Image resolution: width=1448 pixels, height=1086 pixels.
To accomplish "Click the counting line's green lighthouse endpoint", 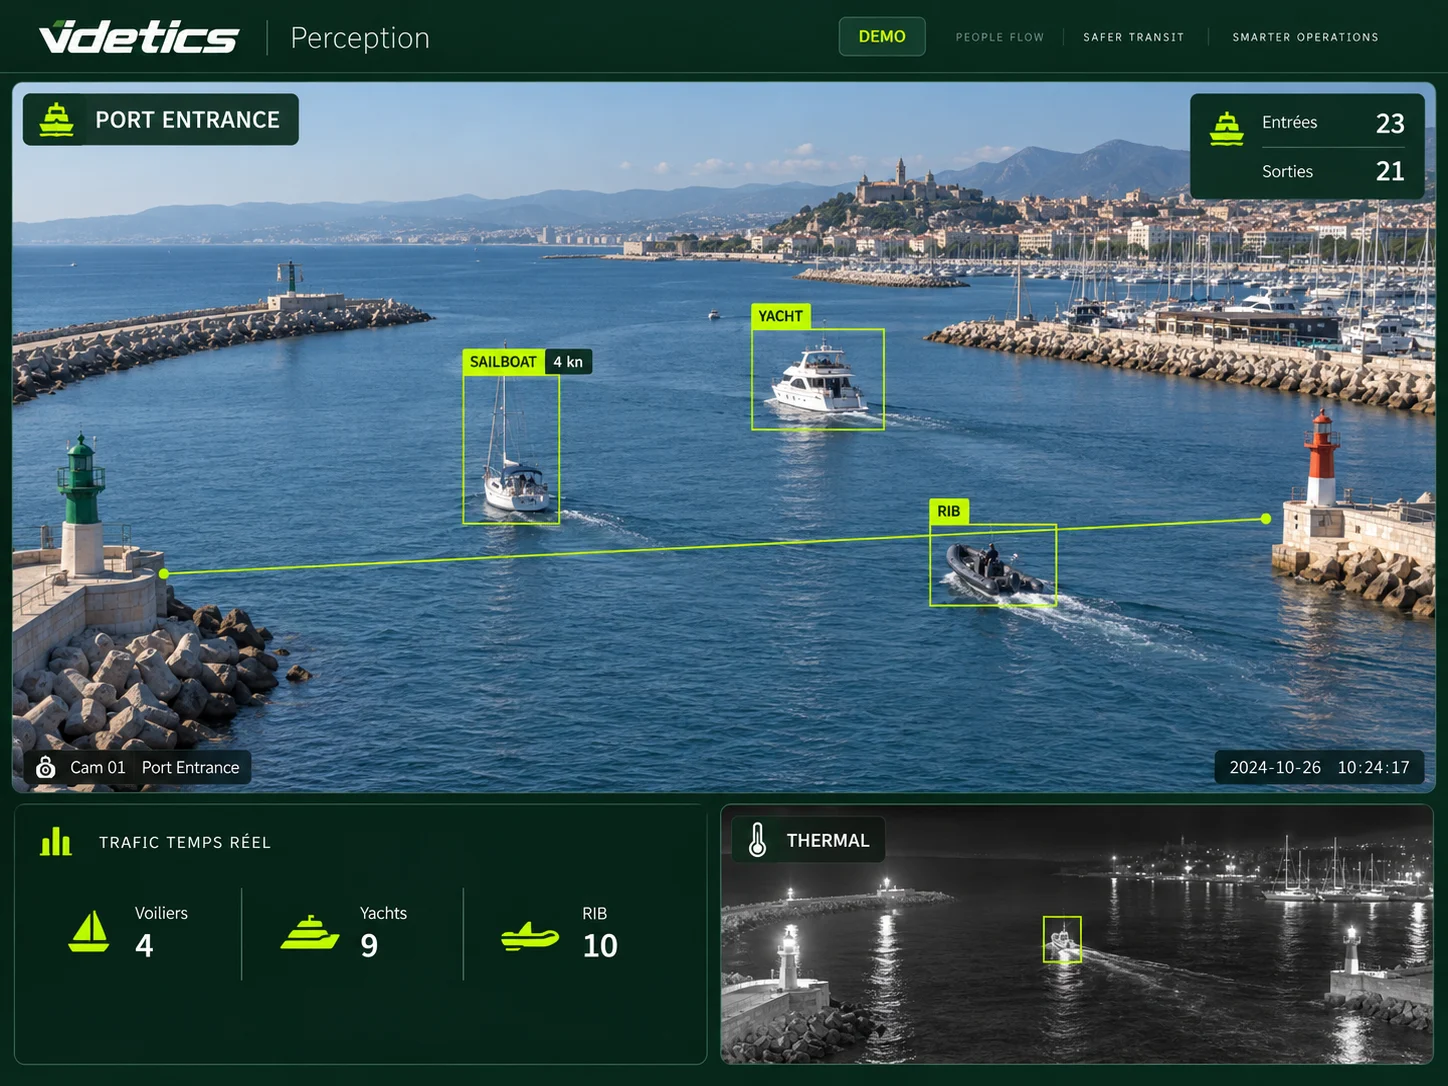I will [x=164, y=573].
